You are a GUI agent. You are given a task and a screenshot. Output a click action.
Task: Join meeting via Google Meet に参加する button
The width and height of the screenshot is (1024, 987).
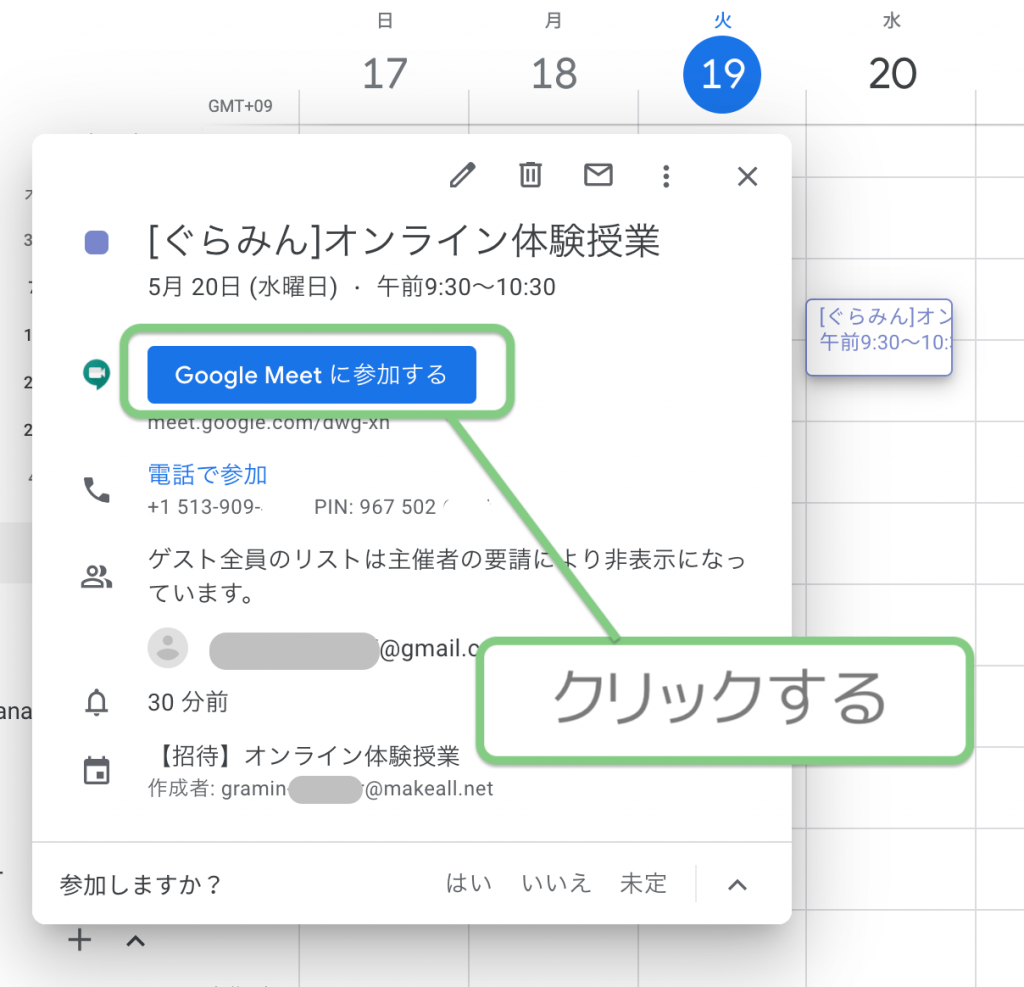pyautogui.click(x=312, y=374)
